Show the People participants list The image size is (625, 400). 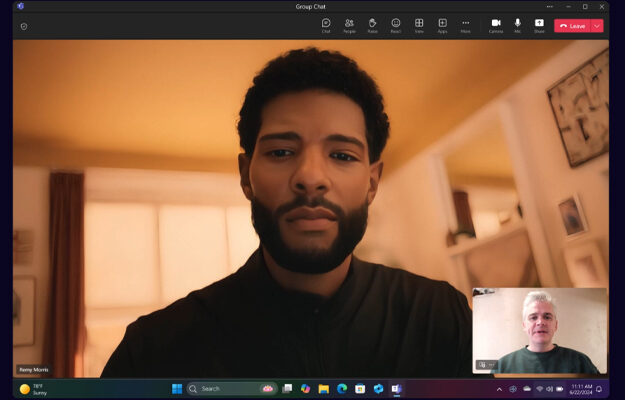point(349,26)
